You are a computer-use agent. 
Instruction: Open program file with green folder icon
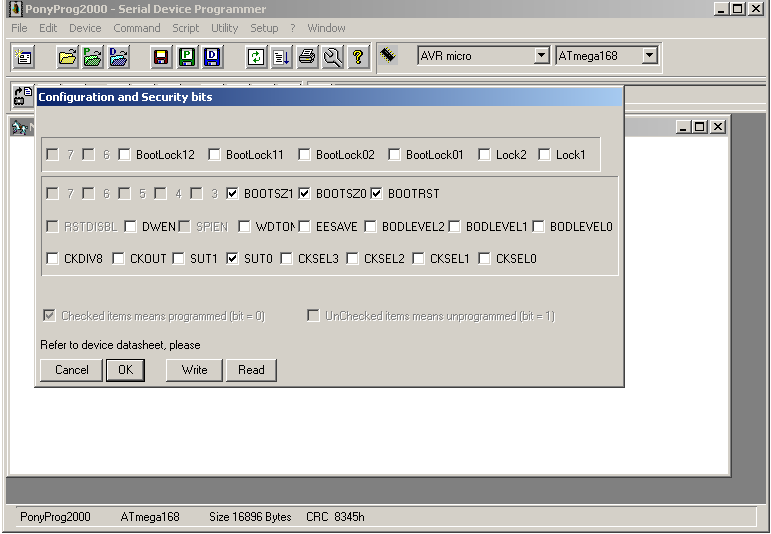93,57
